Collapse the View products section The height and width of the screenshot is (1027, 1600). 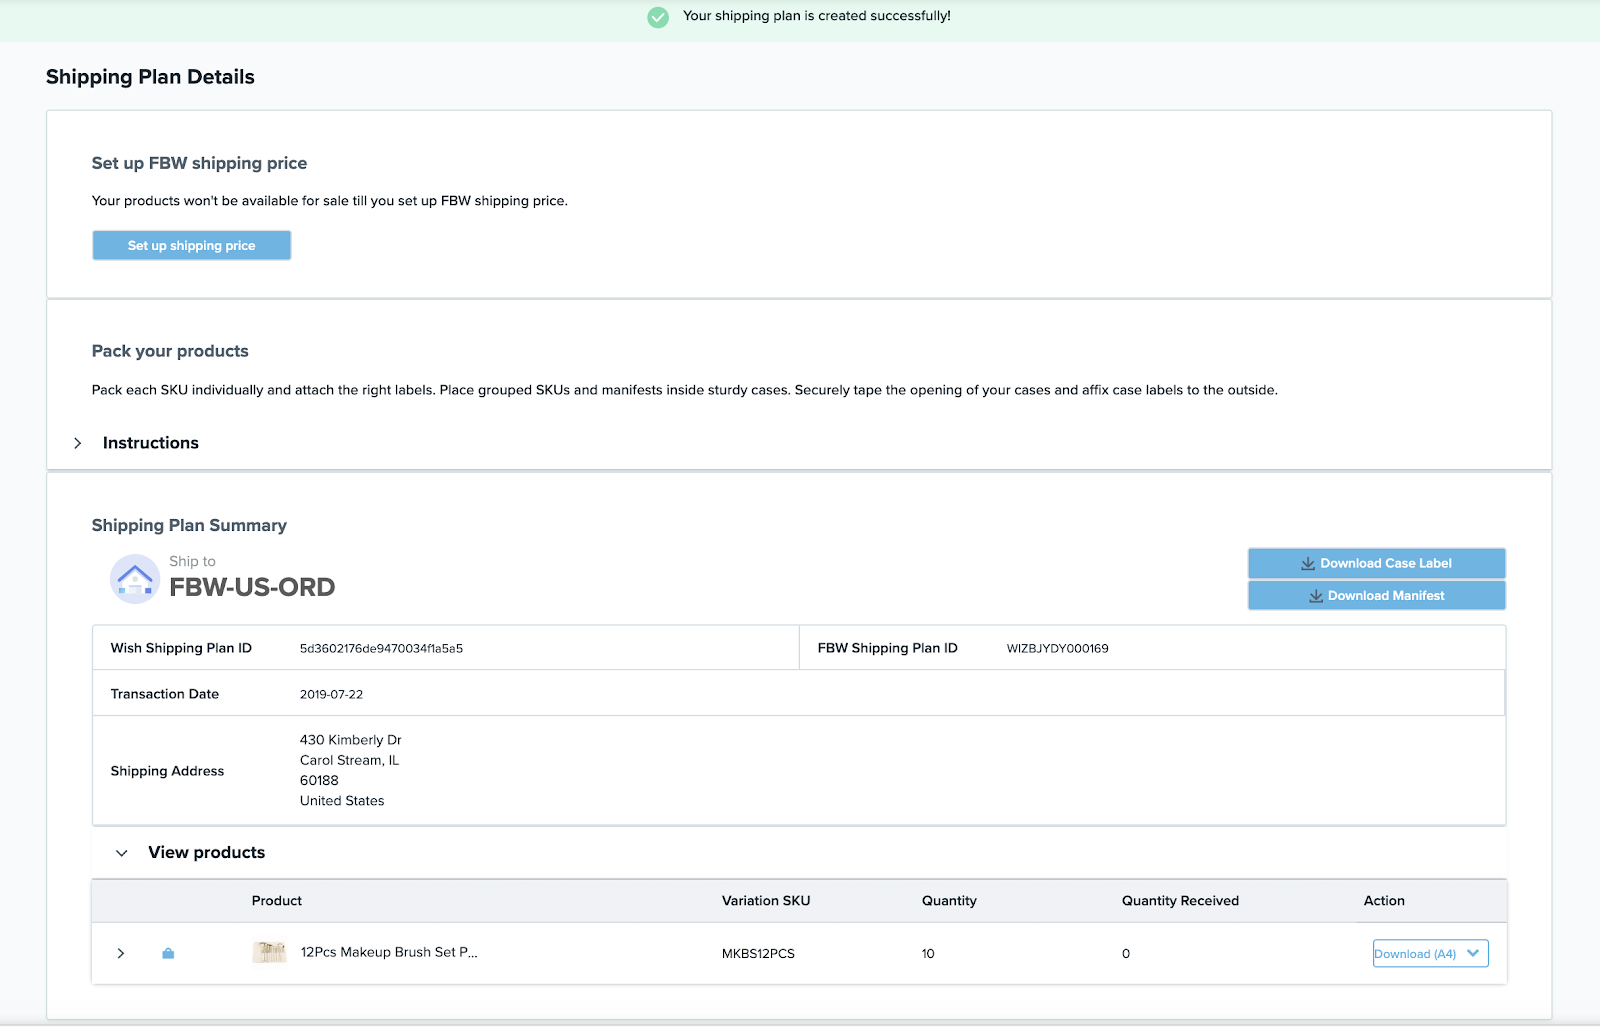(122, 853)
